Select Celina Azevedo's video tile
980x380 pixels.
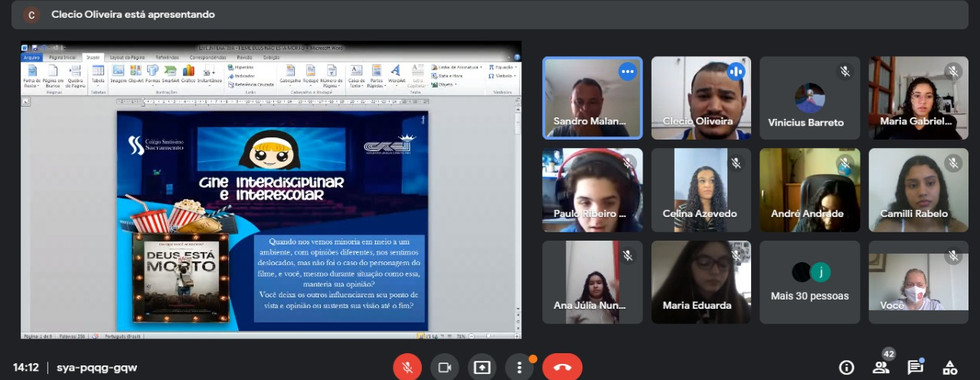pos(701,190)
